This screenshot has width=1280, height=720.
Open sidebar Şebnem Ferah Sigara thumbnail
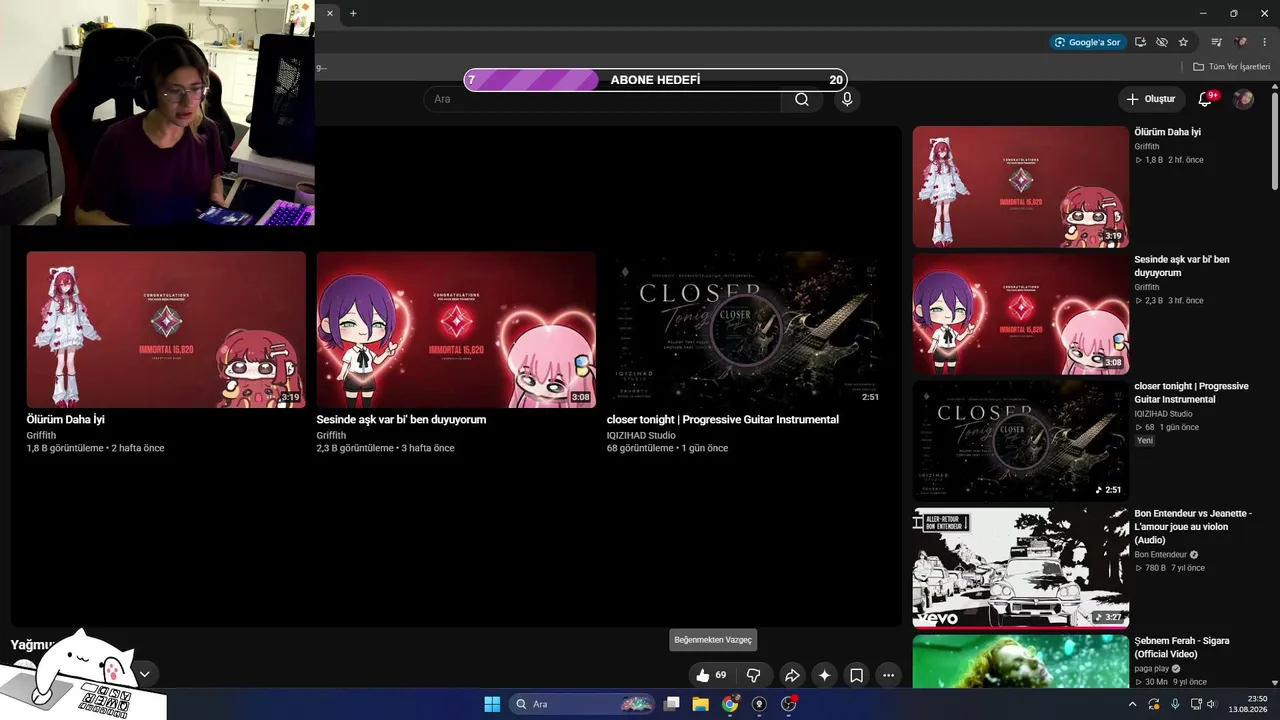tap(1021, 662)
